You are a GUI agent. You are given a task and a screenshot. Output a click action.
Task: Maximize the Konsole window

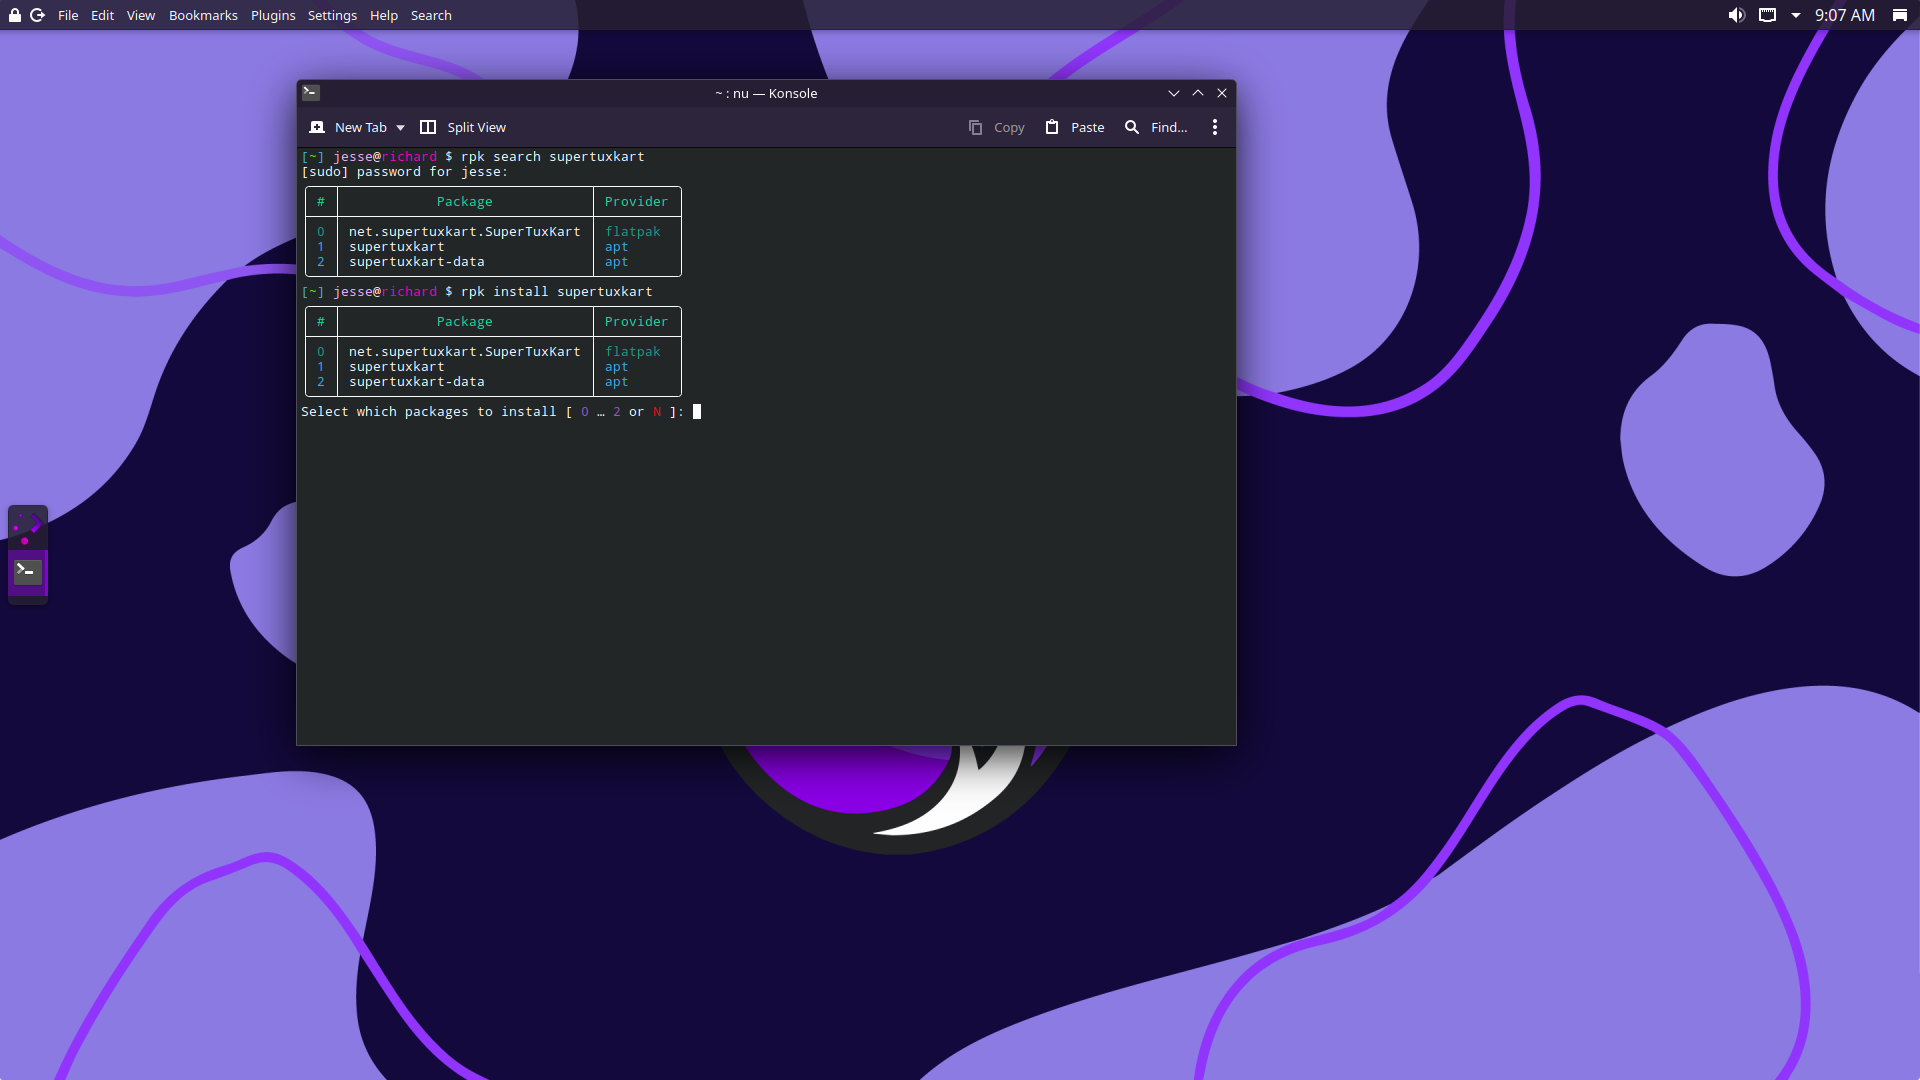click(1198, 93)
